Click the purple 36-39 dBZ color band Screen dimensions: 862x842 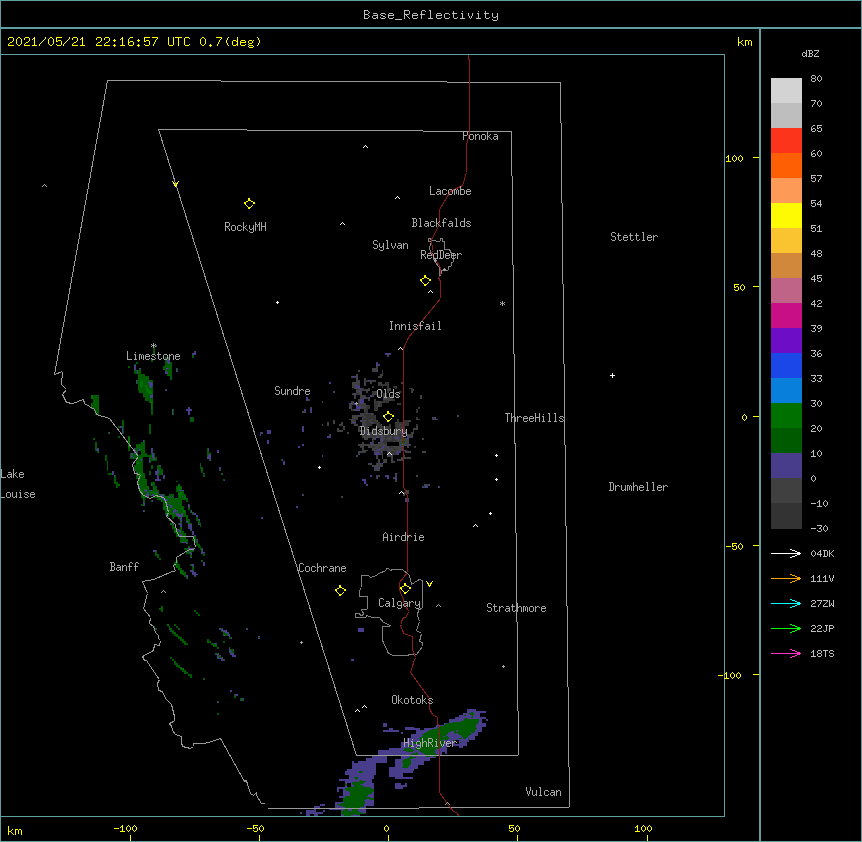click(x=786, y=341)
